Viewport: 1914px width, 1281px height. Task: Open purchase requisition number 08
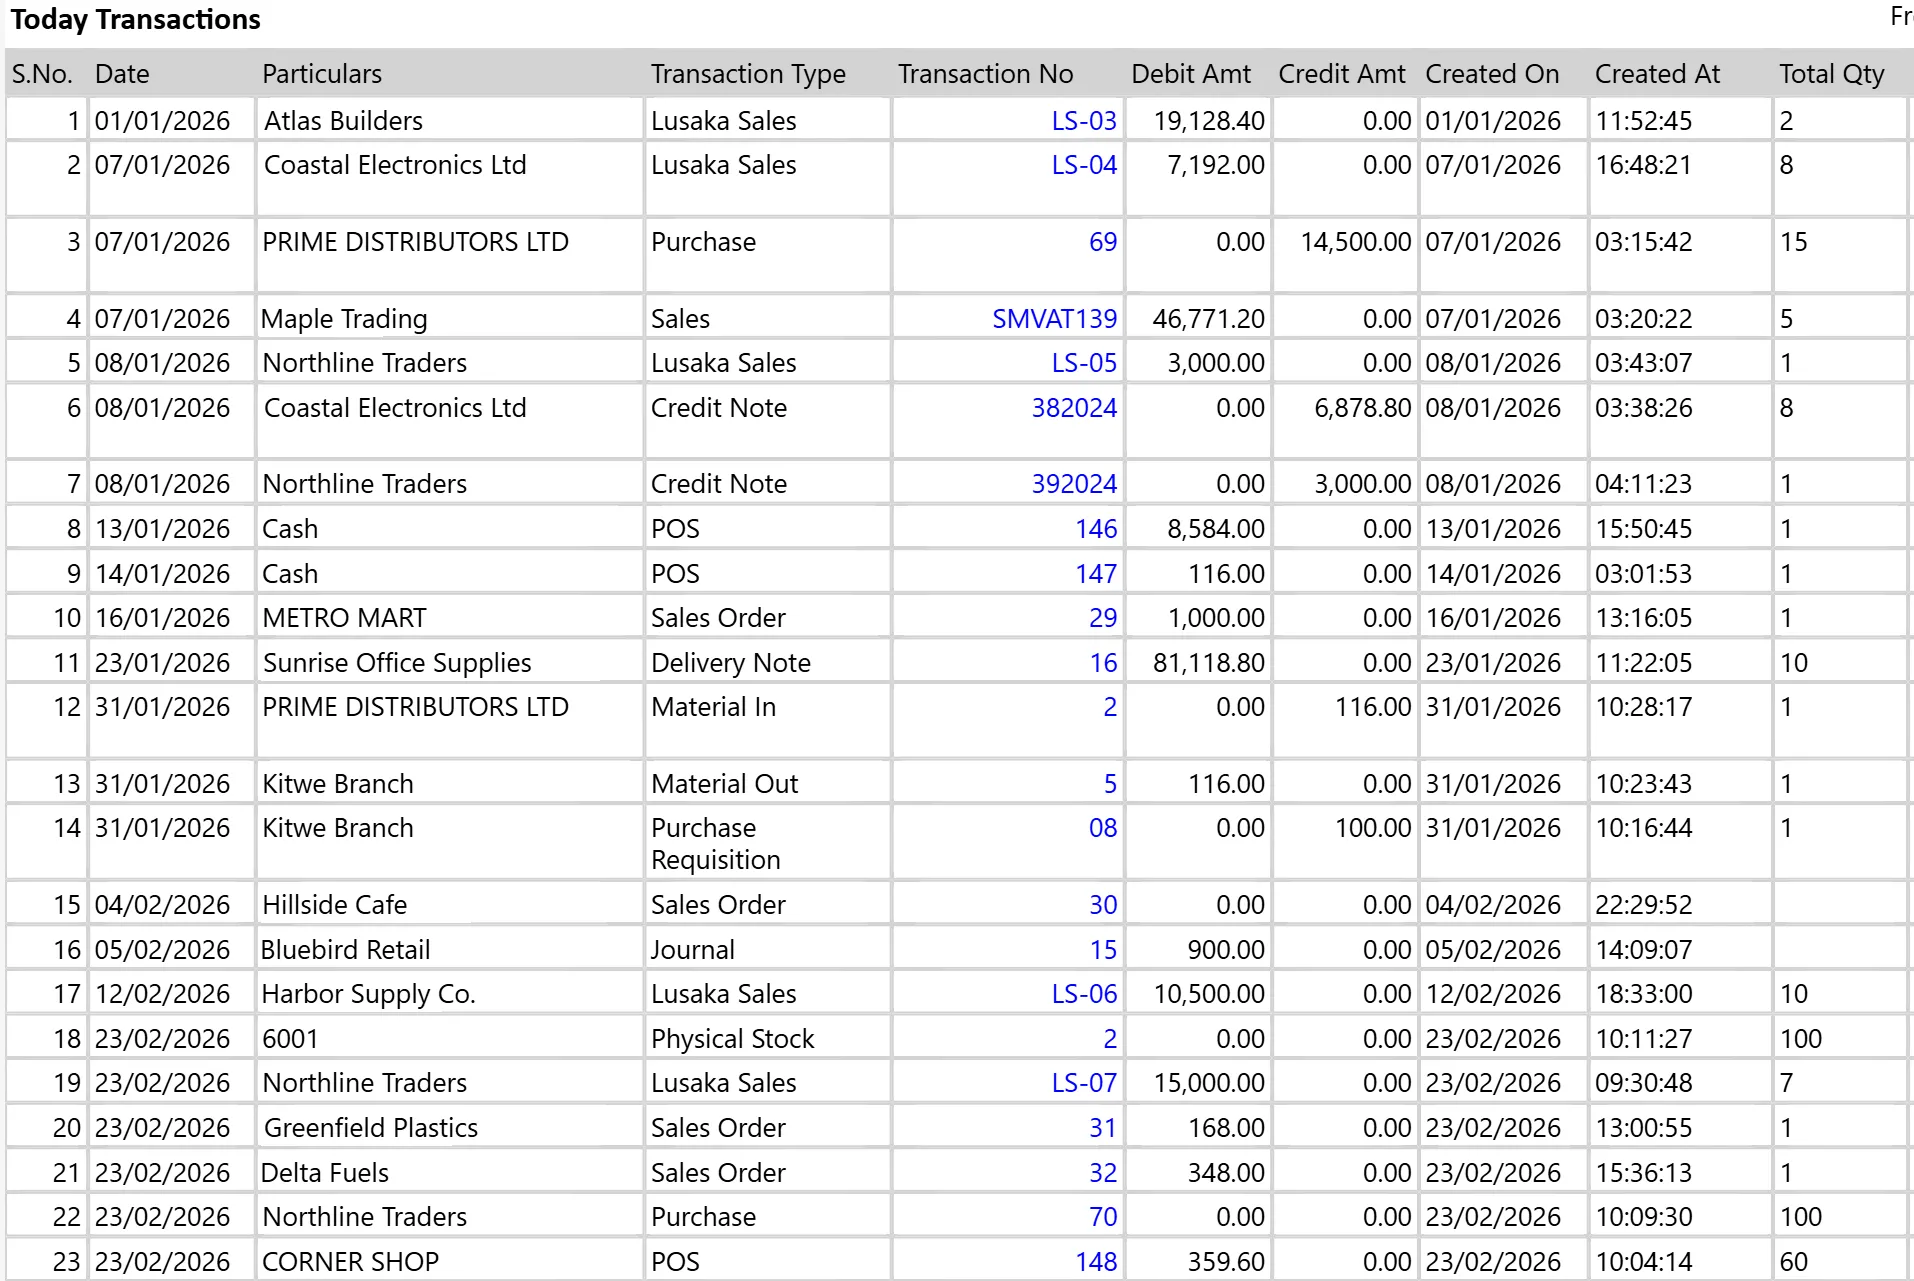tap(1102, 828)
